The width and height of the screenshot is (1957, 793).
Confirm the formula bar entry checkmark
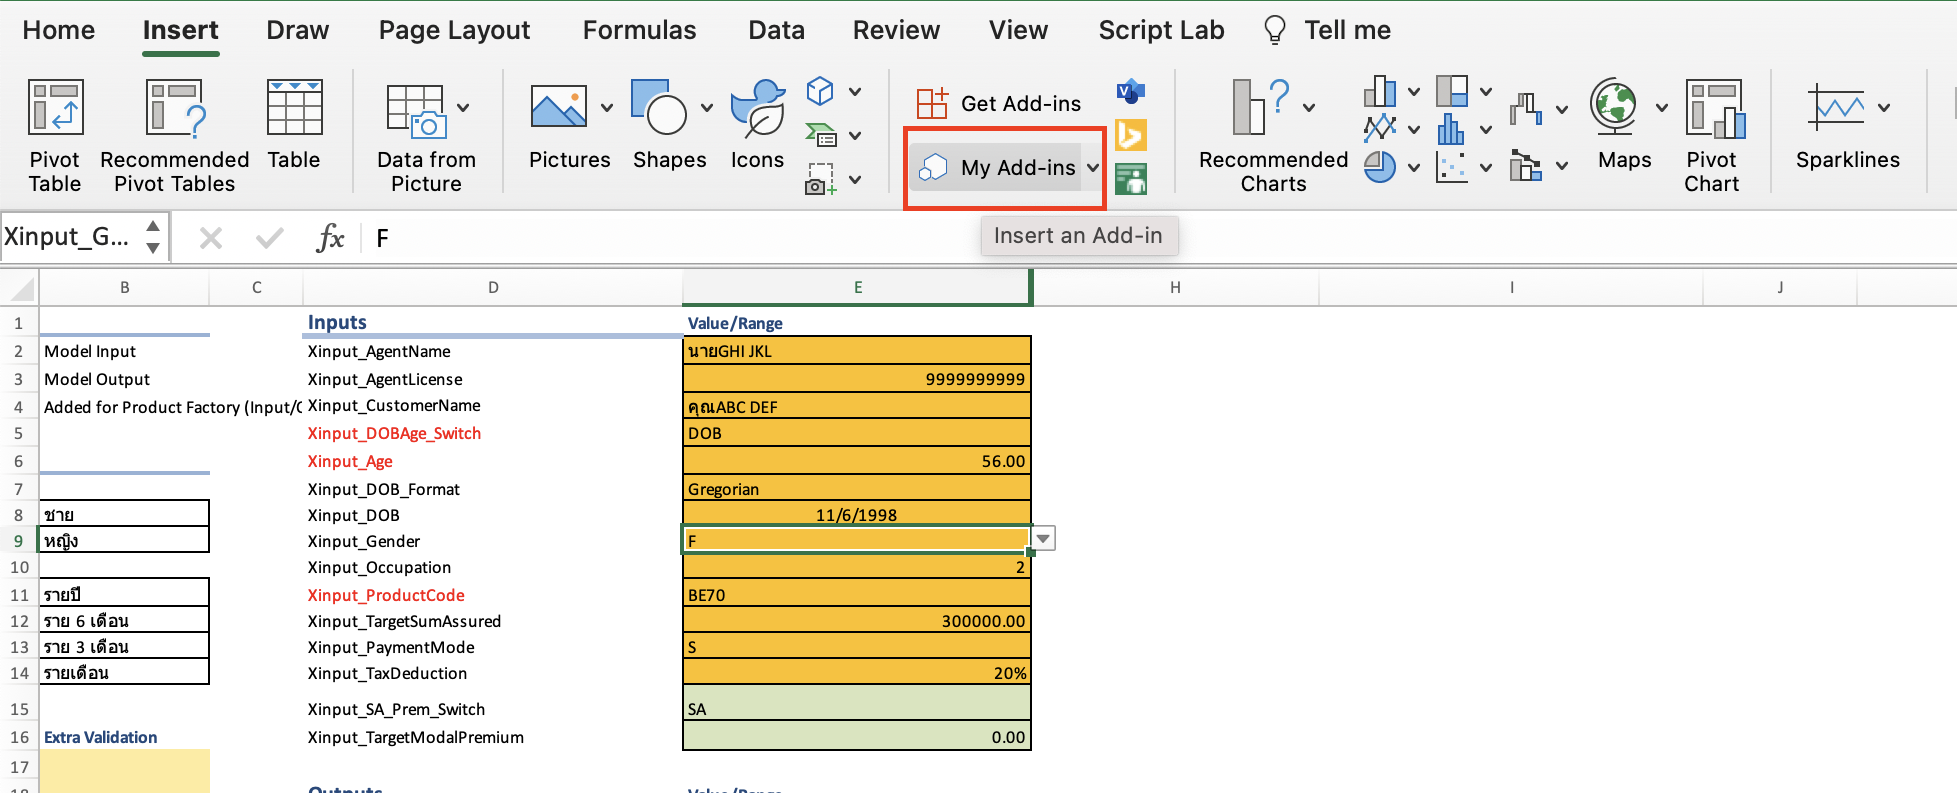[269, 238]
